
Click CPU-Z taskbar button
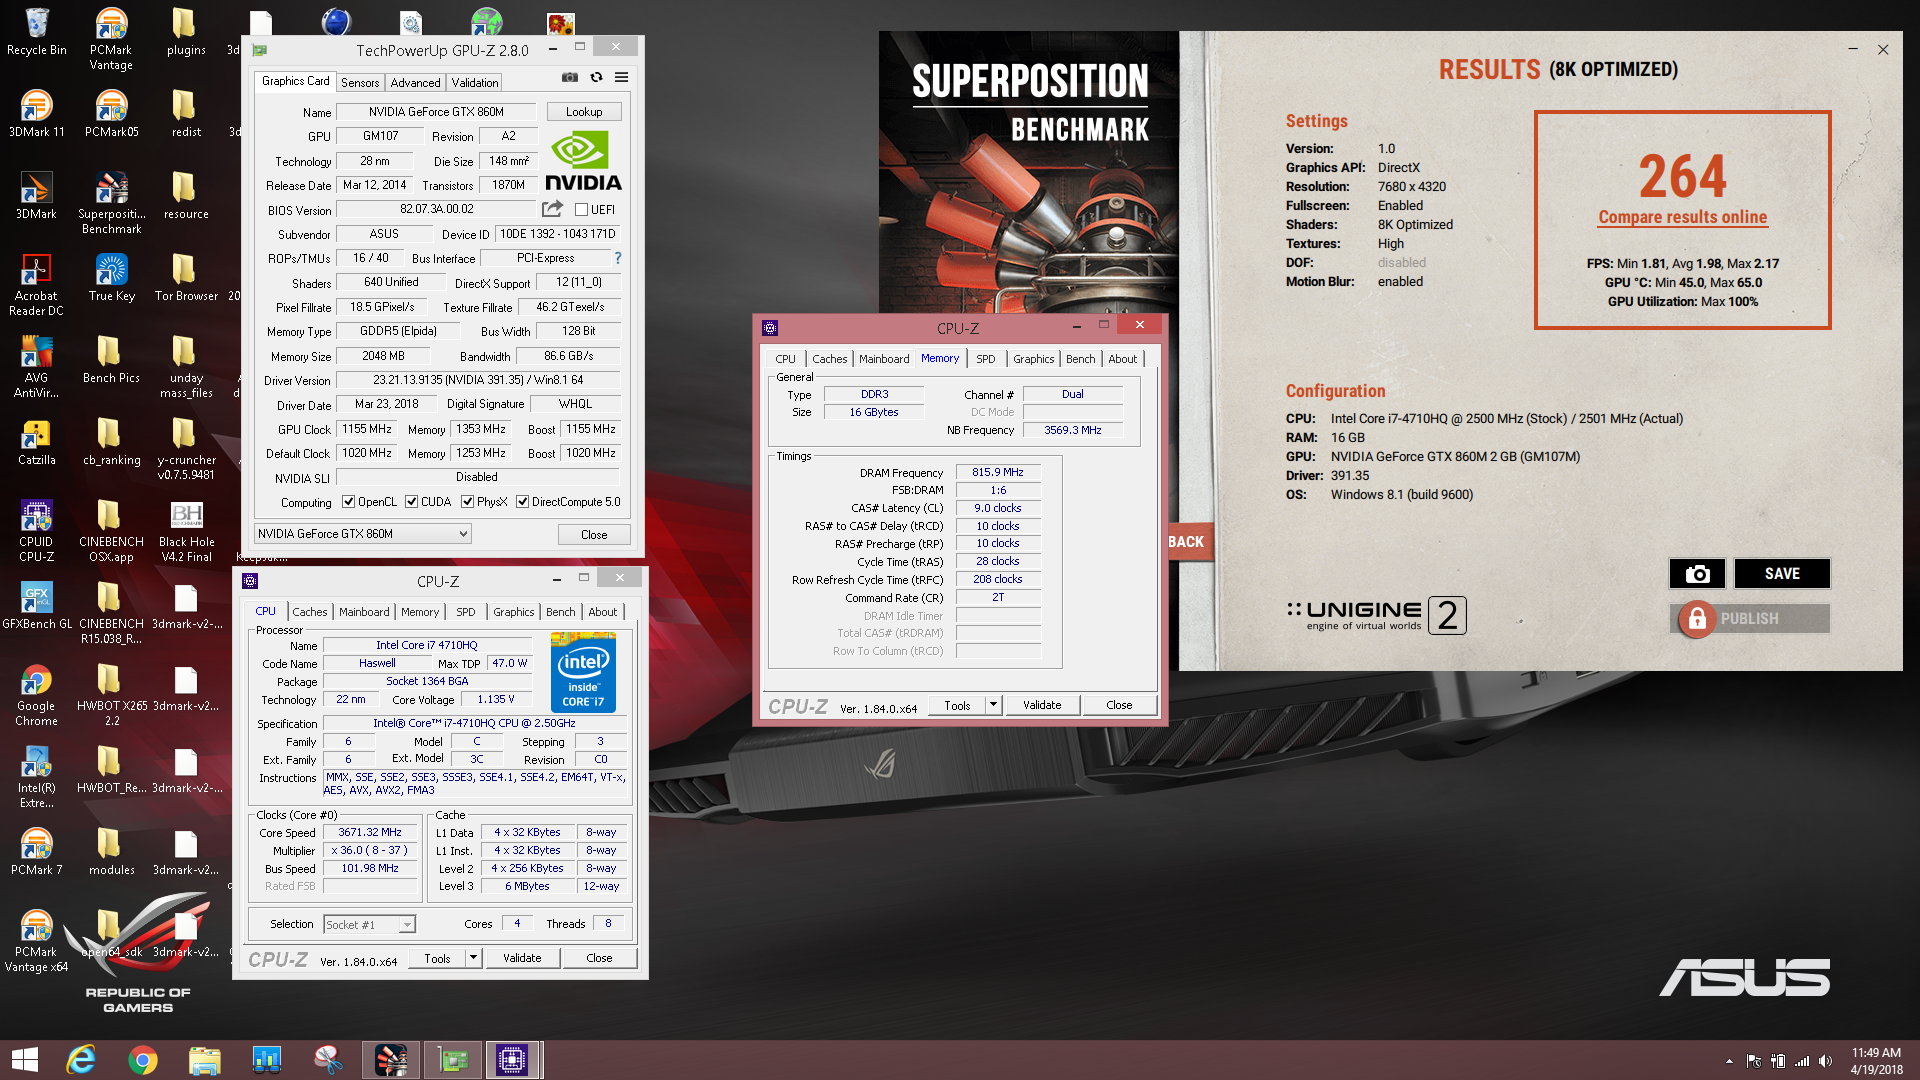pos(512,1060)
